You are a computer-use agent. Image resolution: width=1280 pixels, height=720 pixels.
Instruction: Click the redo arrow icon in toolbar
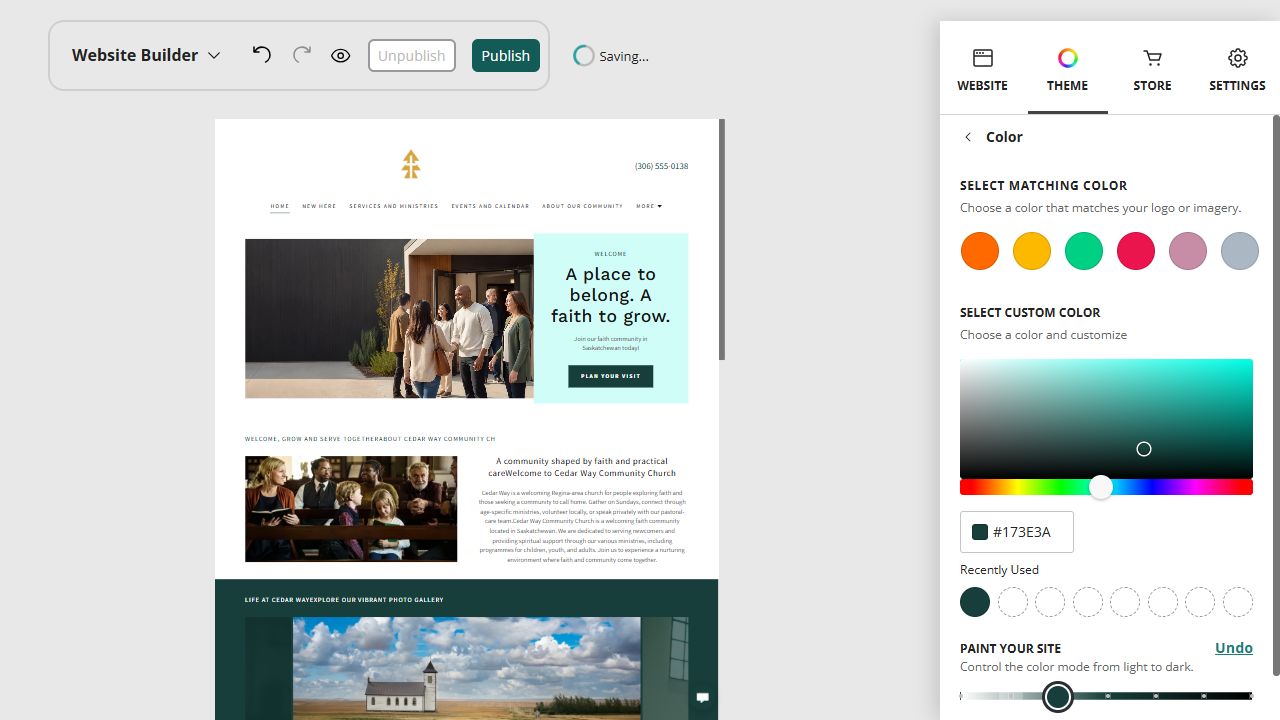(x=302, y=55)
